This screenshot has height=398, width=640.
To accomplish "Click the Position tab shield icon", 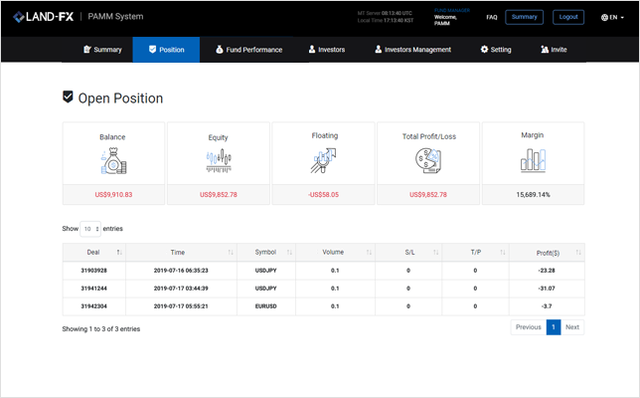I will pyautogui.click(x=152, y=49).
